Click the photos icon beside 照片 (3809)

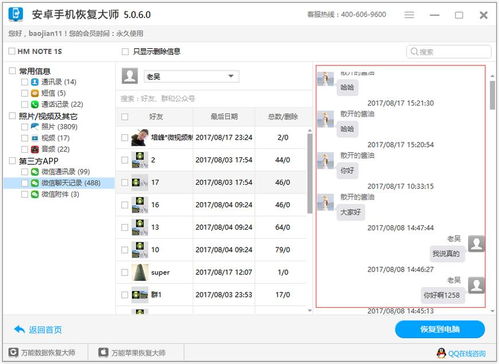(35, 127)
